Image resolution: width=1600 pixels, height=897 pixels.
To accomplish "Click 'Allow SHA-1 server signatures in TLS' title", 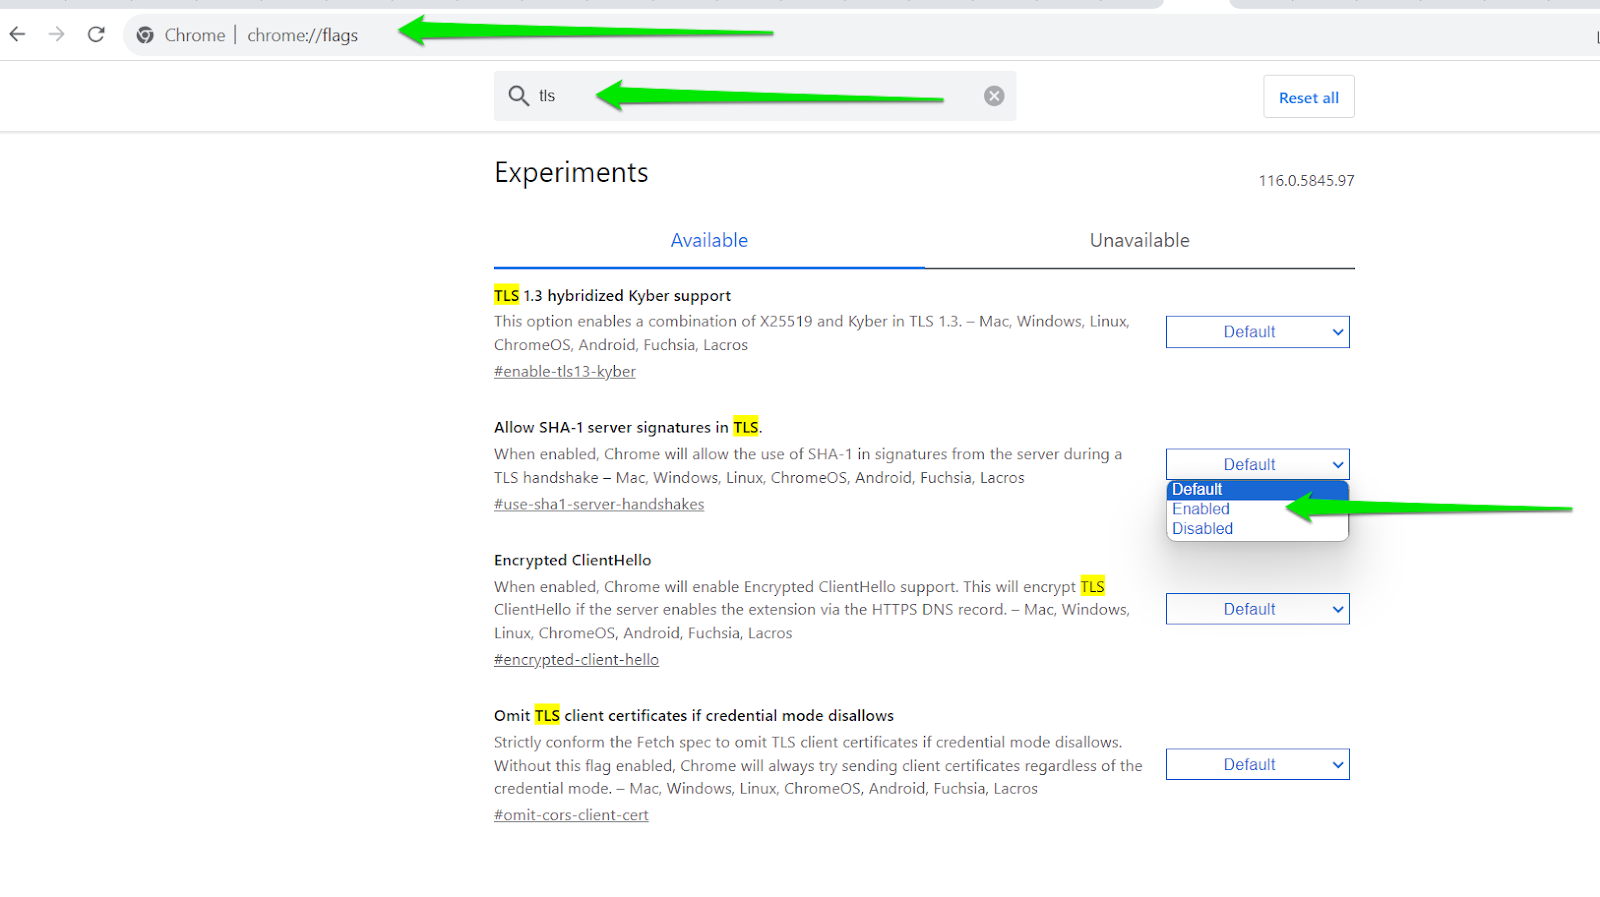I will coord(628,428).
